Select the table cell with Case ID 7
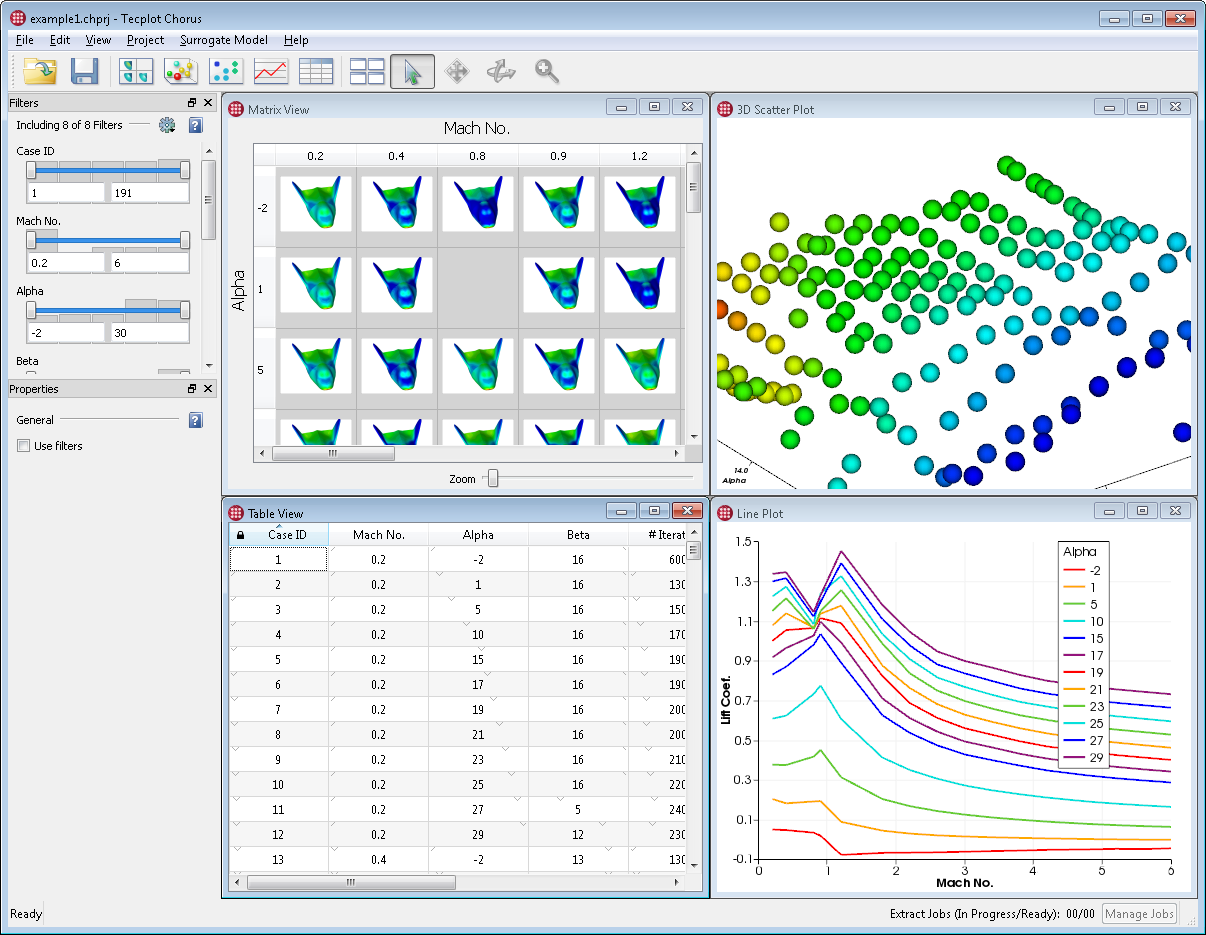1206x935 pixels. [279, 709]
